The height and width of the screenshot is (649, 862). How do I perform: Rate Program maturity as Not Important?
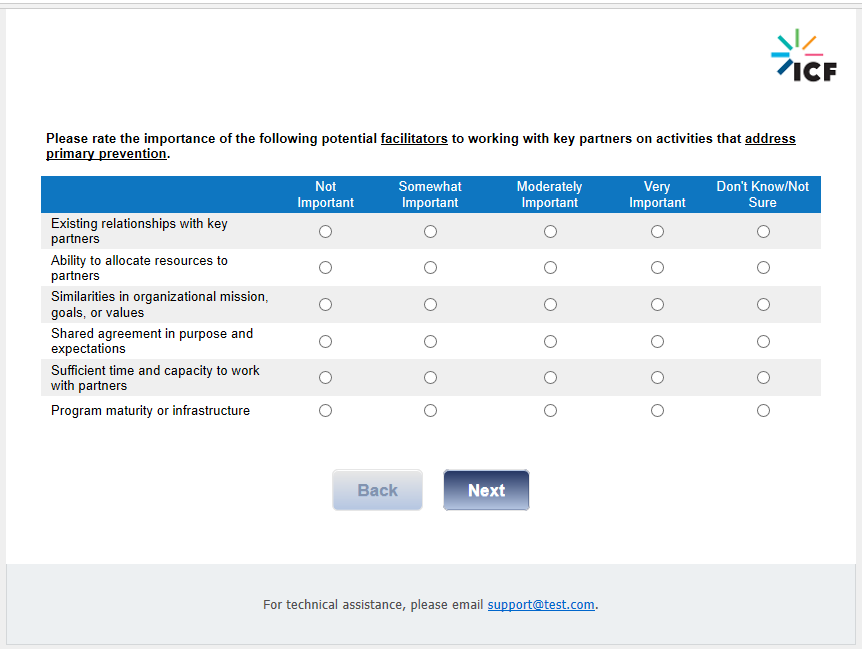point(325,410)
